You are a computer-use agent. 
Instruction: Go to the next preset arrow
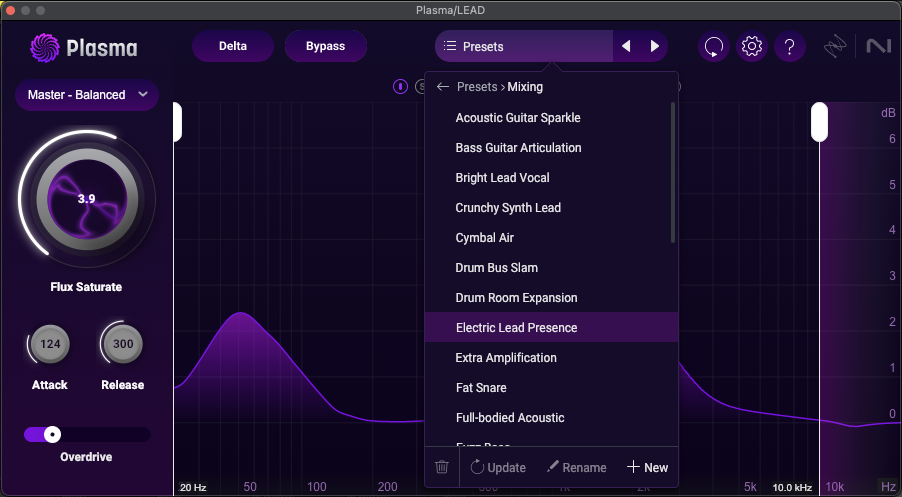(x=655, y=46)
